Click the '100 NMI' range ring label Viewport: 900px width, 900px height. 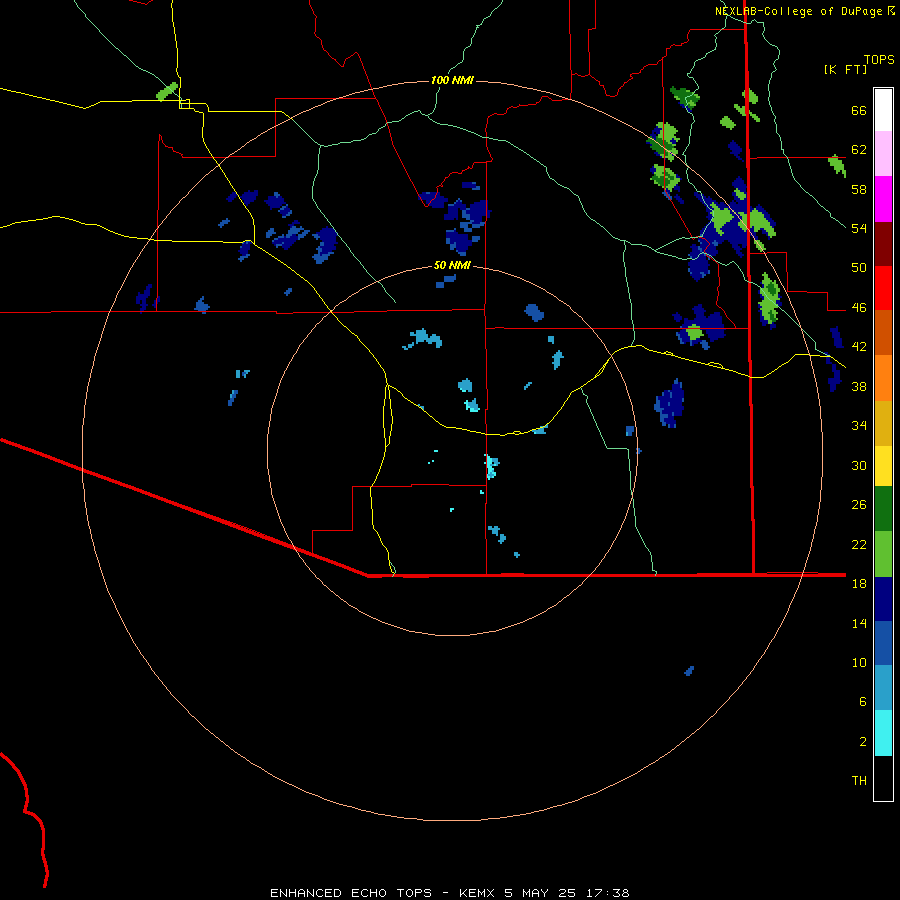[452, 80]
